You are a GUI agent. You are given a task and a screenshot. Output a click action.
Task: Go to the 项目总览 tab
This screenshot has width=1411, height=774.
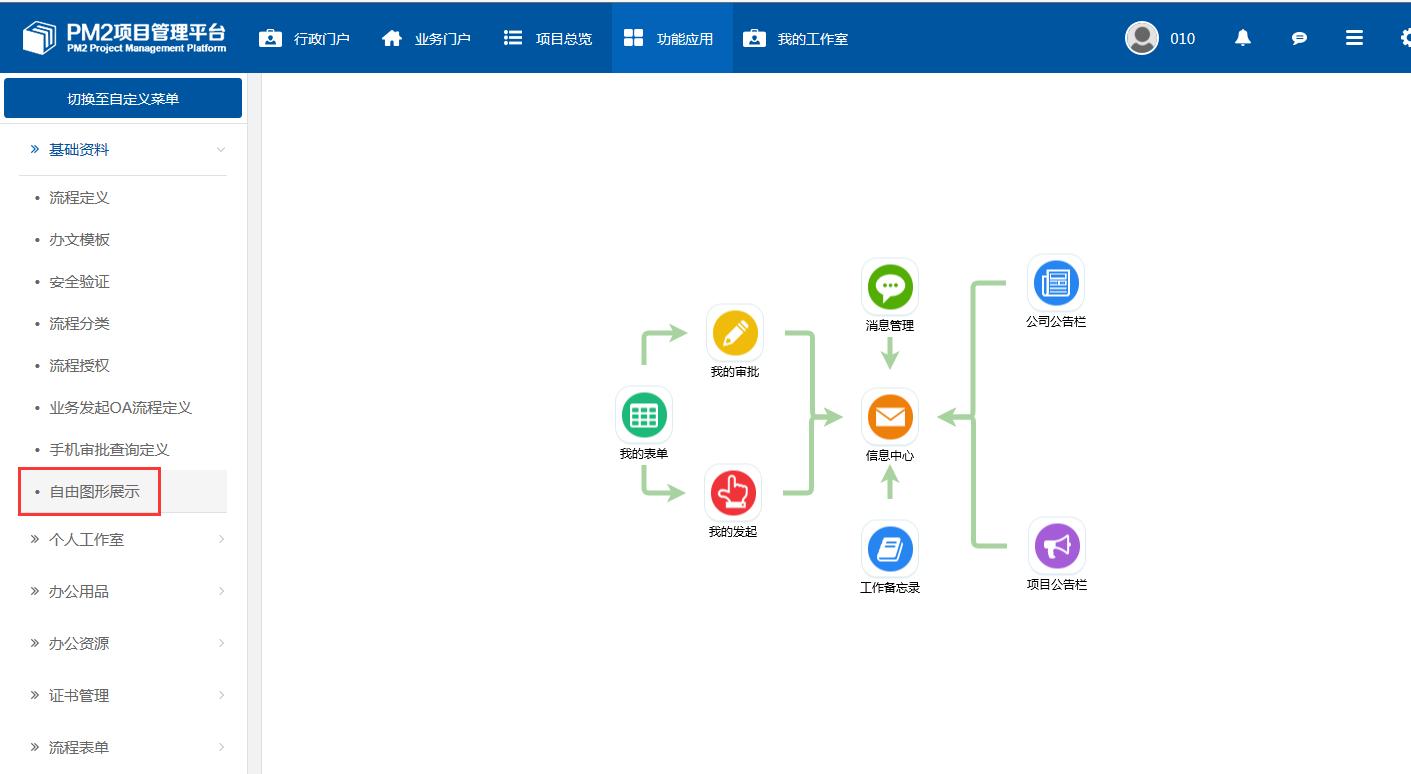[x=548, y=39]
